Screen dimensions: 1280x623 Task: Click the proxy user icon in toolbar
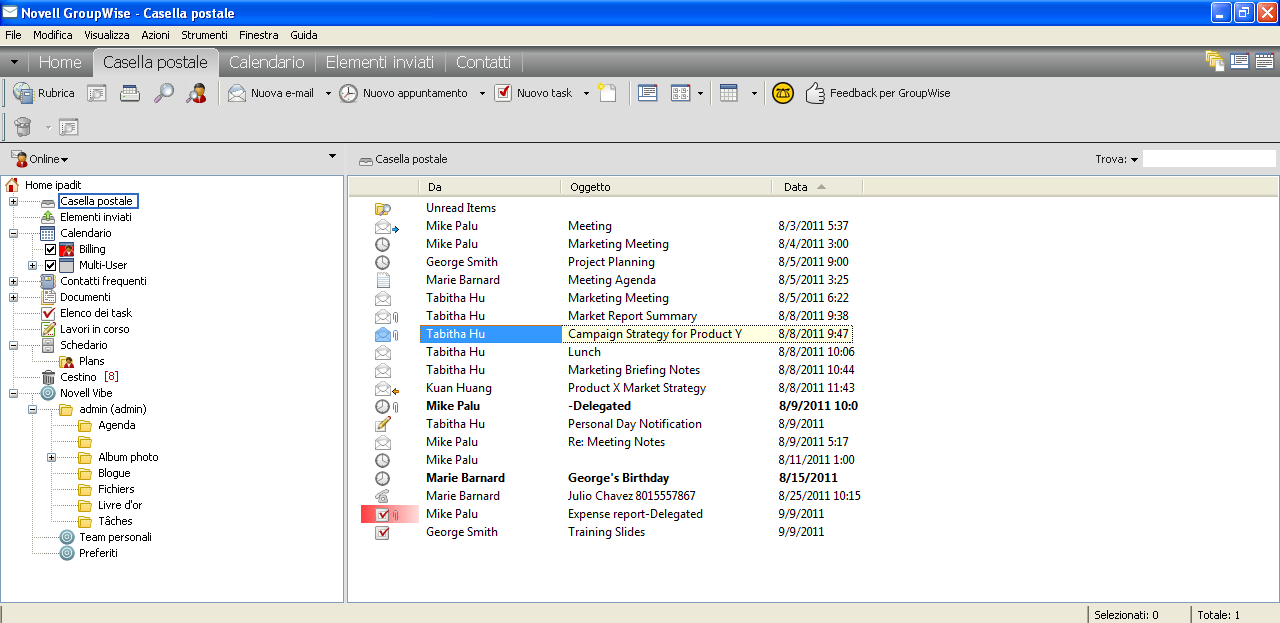(x=196, y=93)
